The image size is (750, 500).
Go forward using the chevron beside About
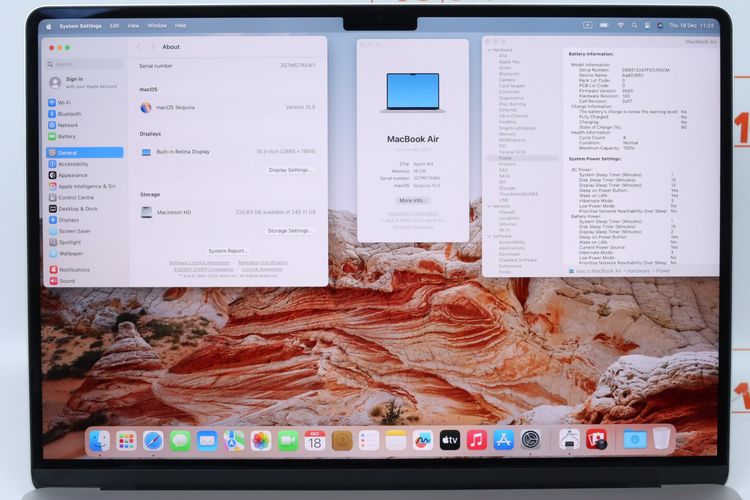(153, 47)
